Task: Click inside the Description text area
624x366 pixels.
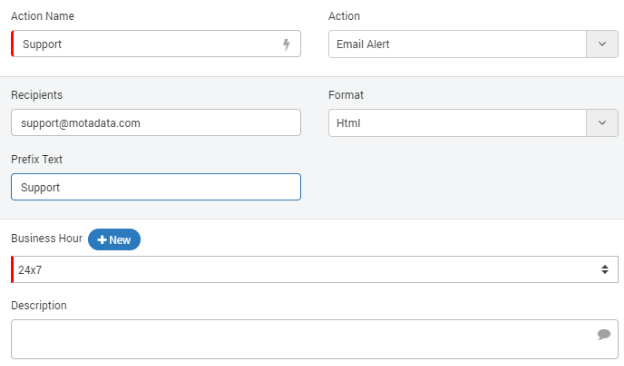Action: [315, 339]
